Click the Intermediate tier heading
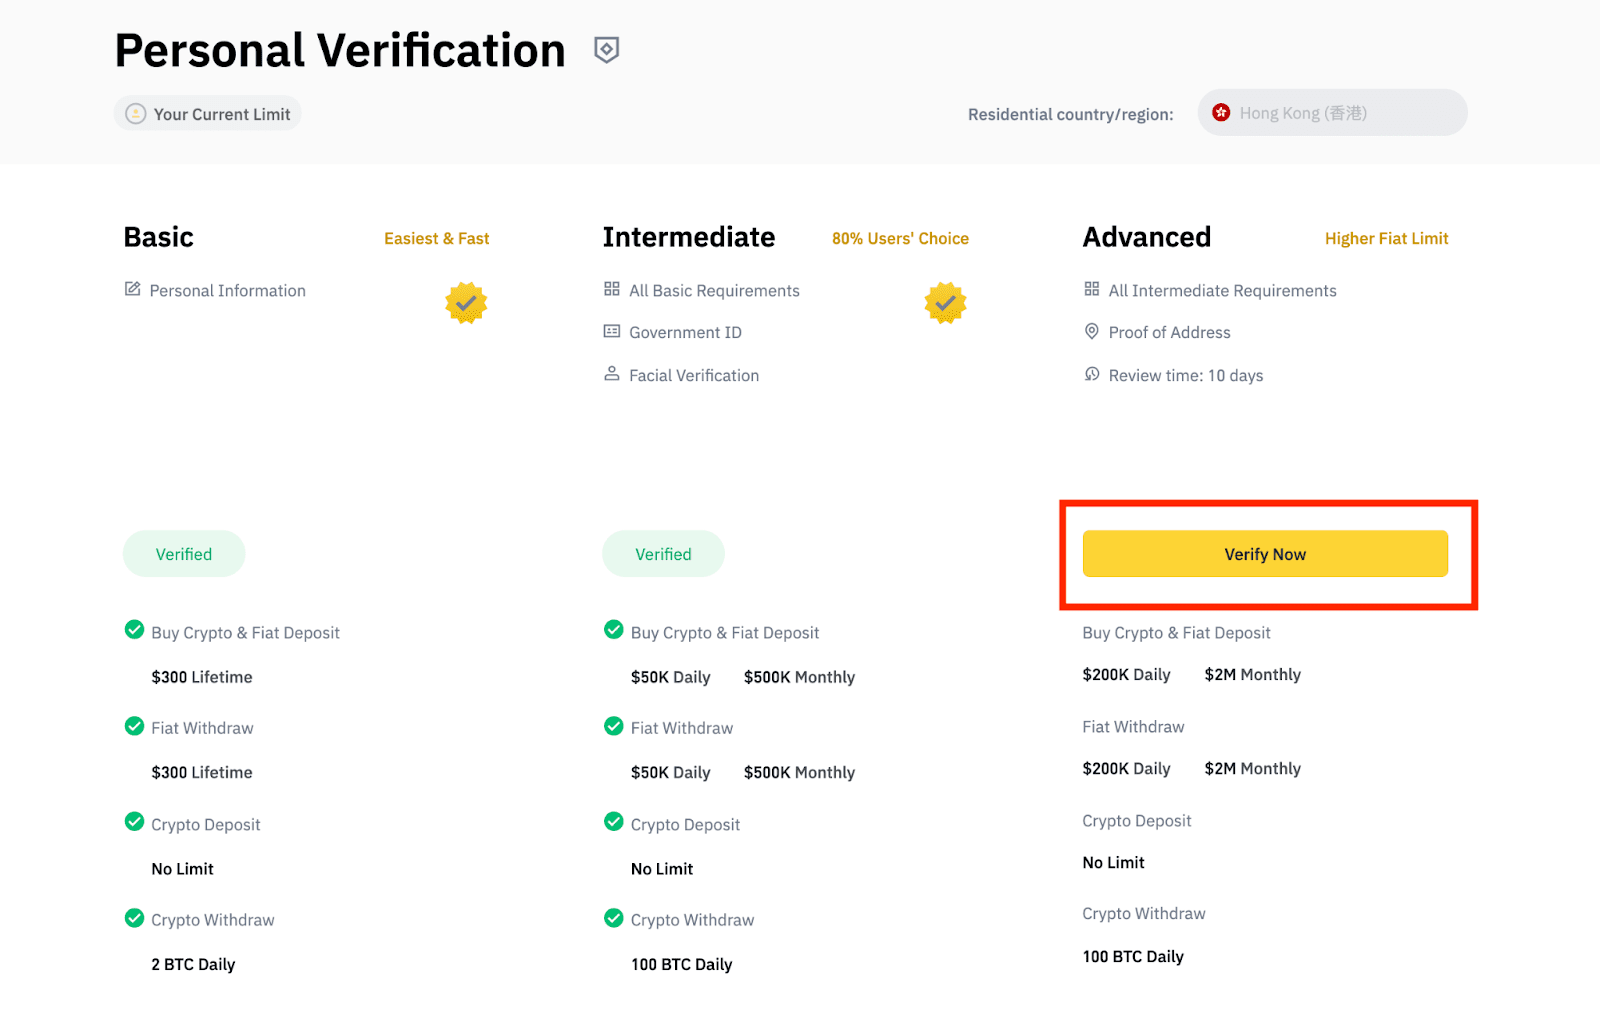The width and height of the screenshot is (1600, 1009). pyautogui.click(x=689, y=237)
